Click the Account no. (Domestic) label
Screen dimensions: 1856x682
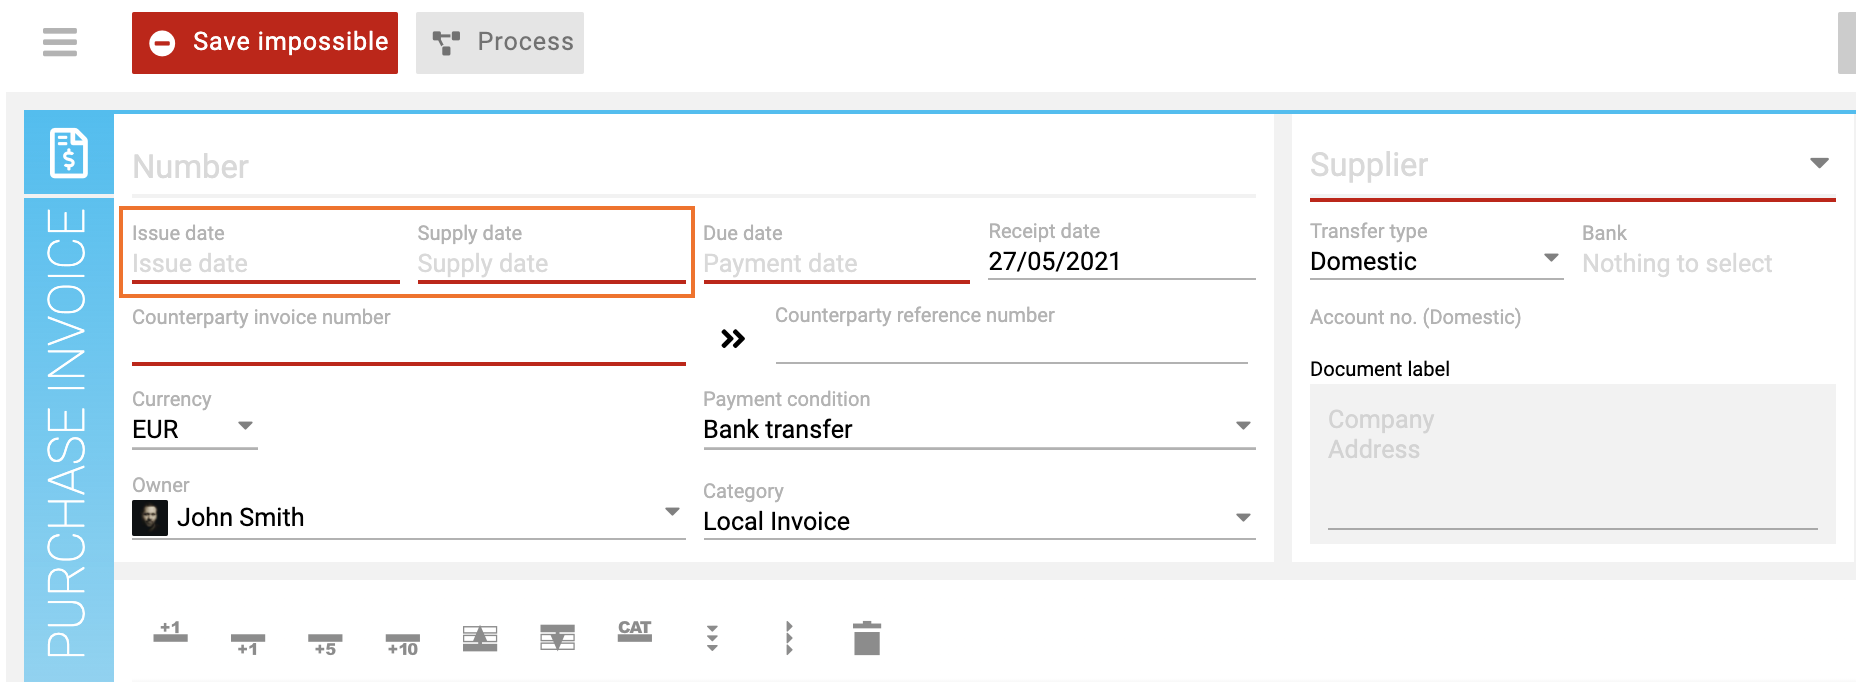click(1415, 317)
